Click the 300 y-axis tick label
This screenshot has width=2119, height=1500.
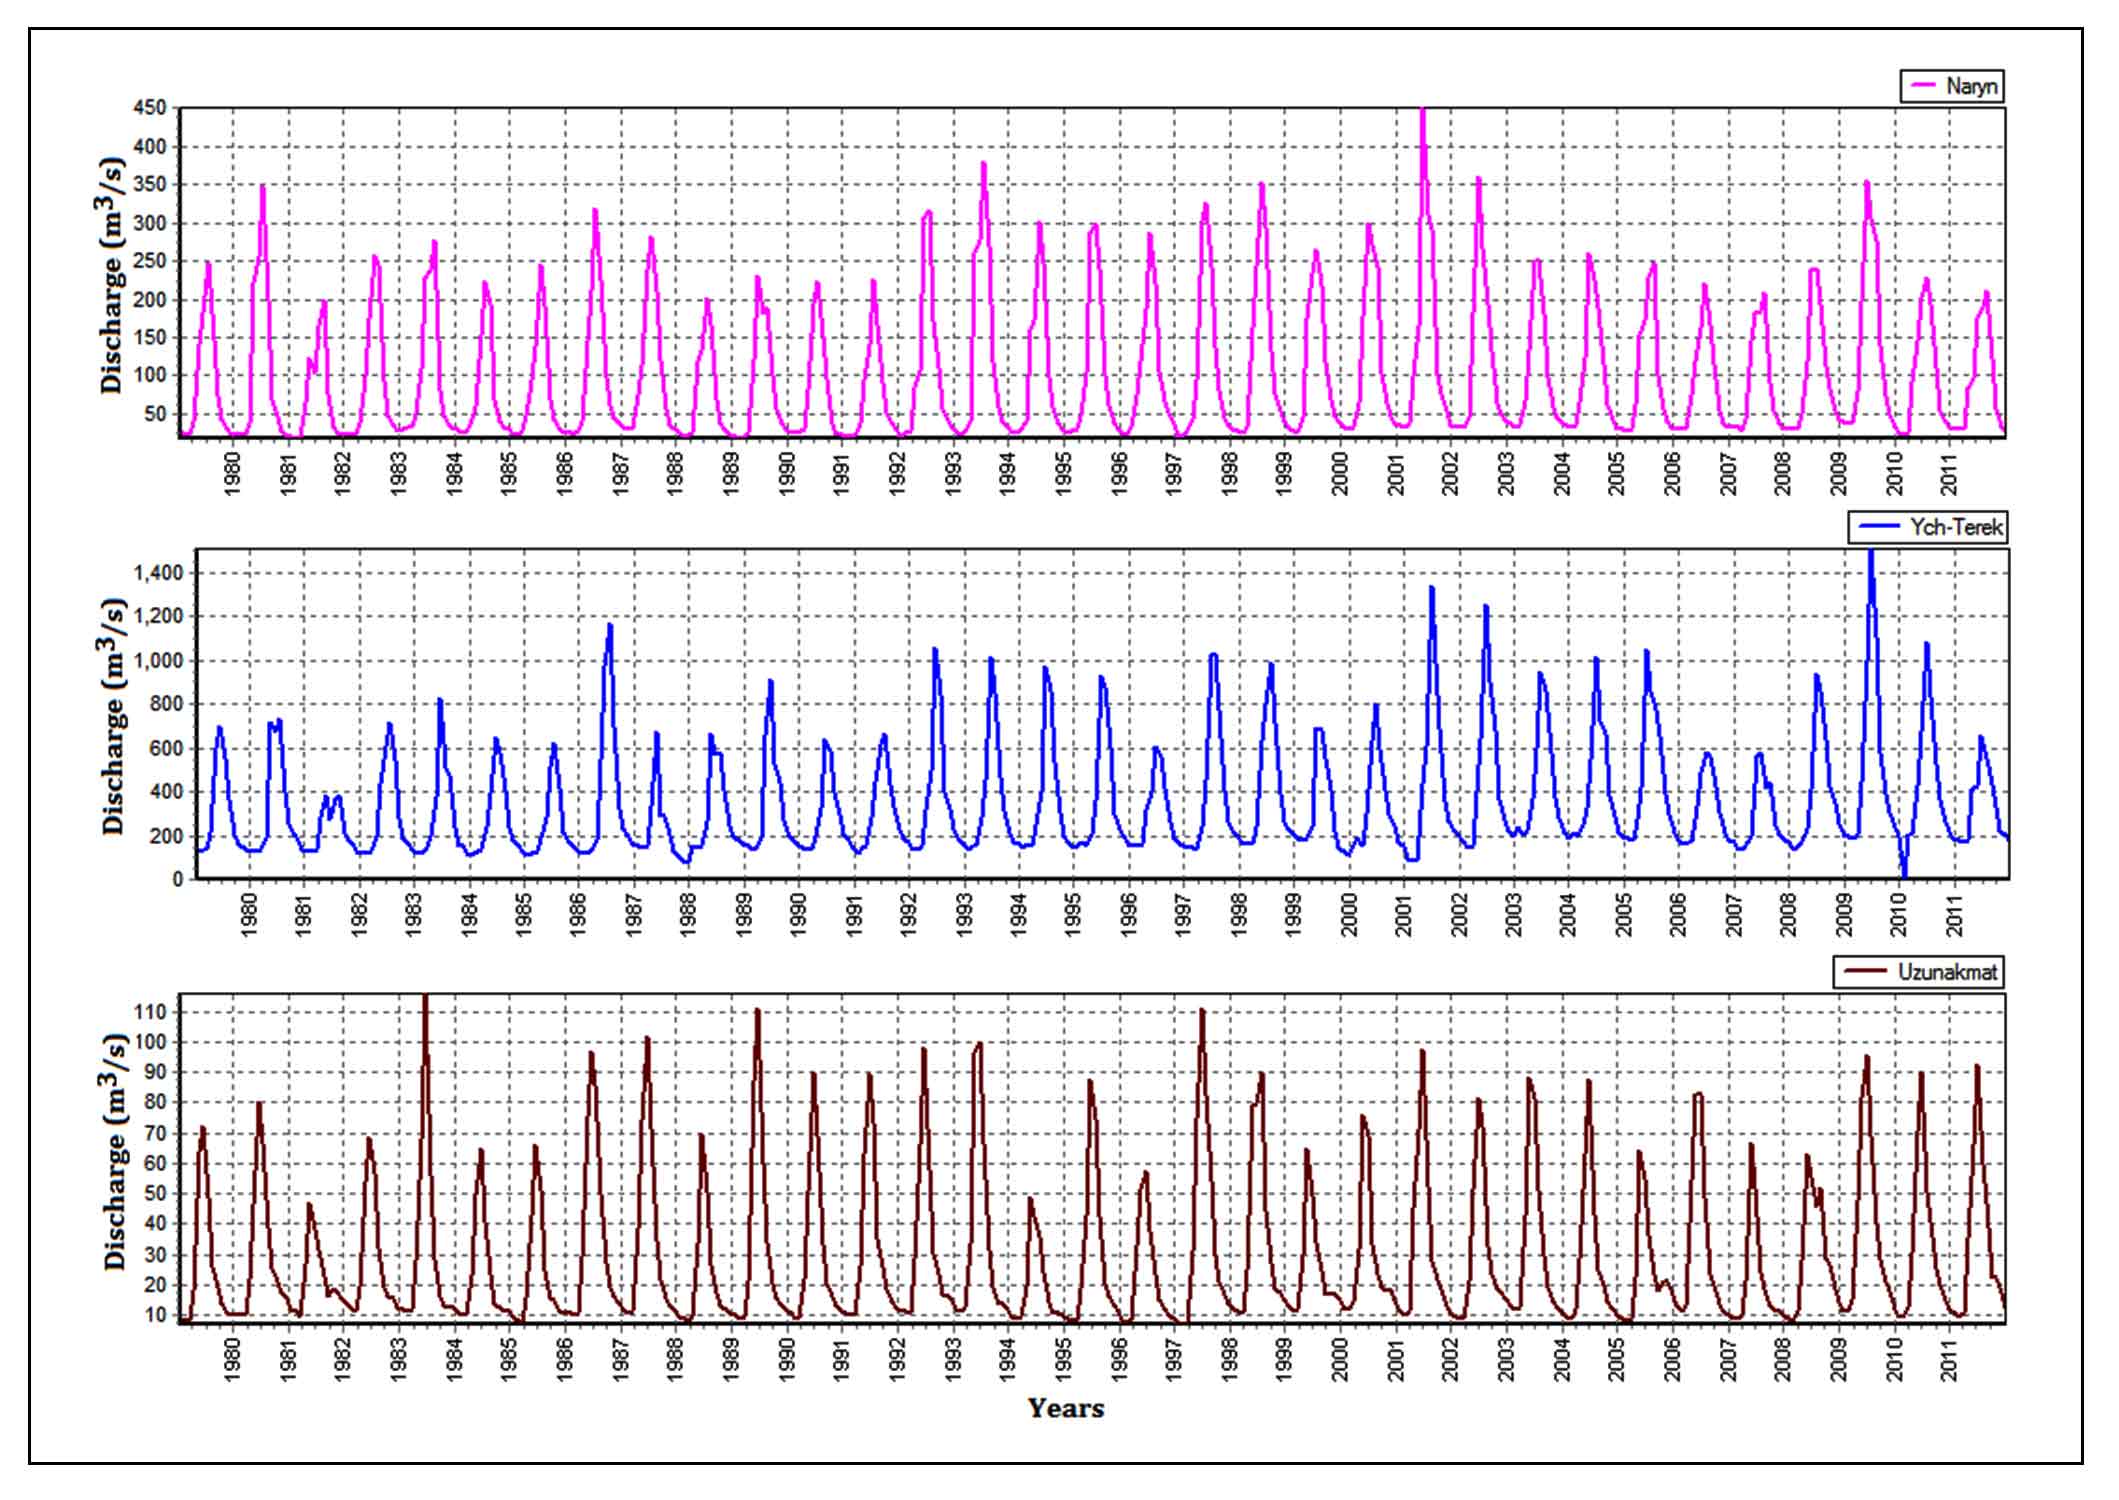[x=149, y=223]
